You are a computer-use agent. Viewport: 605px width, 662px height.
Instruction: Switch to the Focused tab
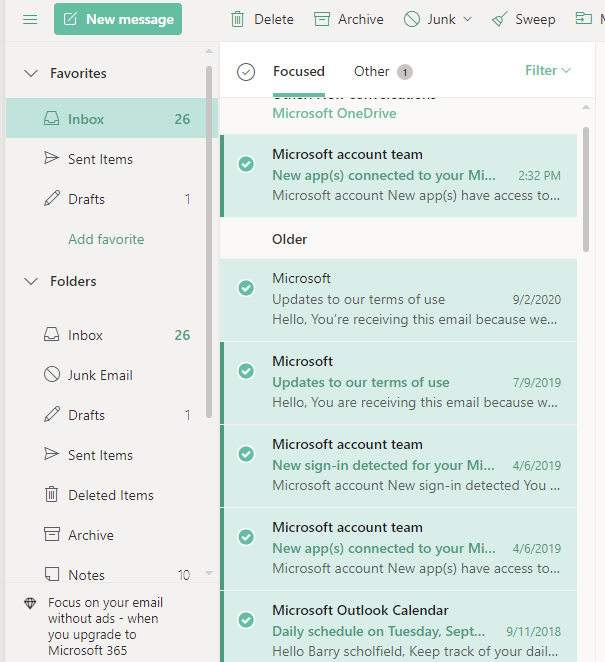point(298,71)
